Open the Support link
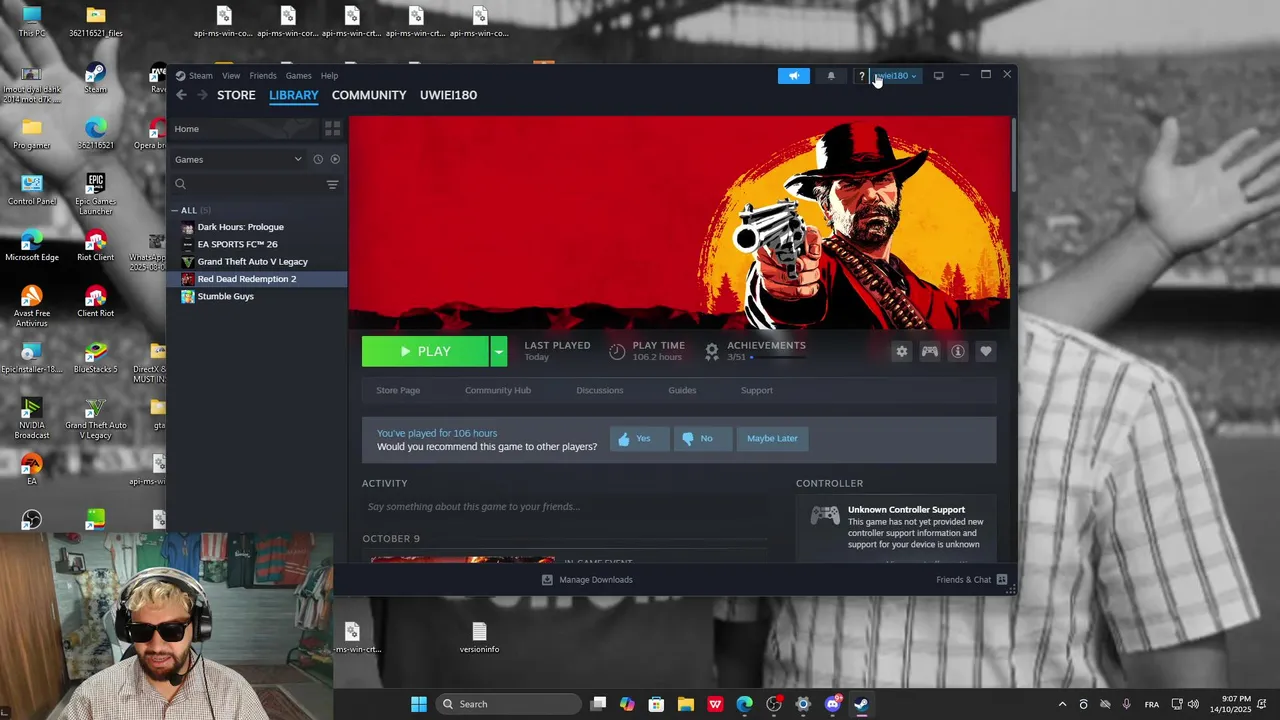 tap(757, 390)
